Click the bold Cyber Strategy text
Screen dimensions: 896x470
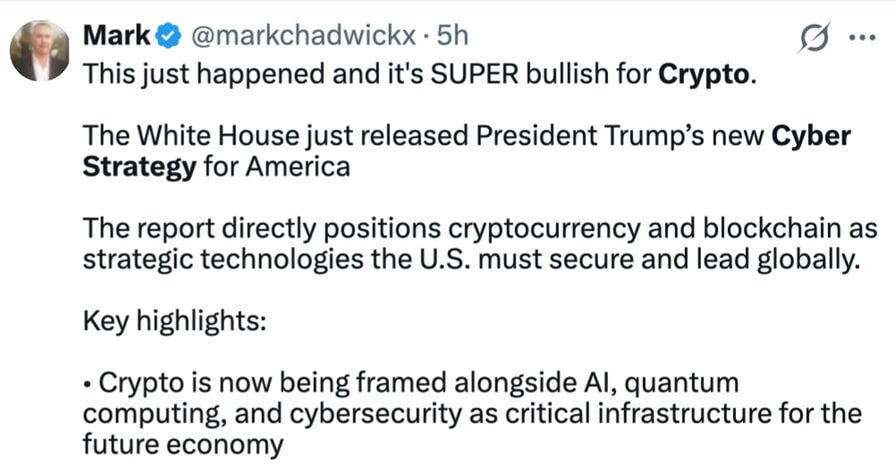point(139,165)
